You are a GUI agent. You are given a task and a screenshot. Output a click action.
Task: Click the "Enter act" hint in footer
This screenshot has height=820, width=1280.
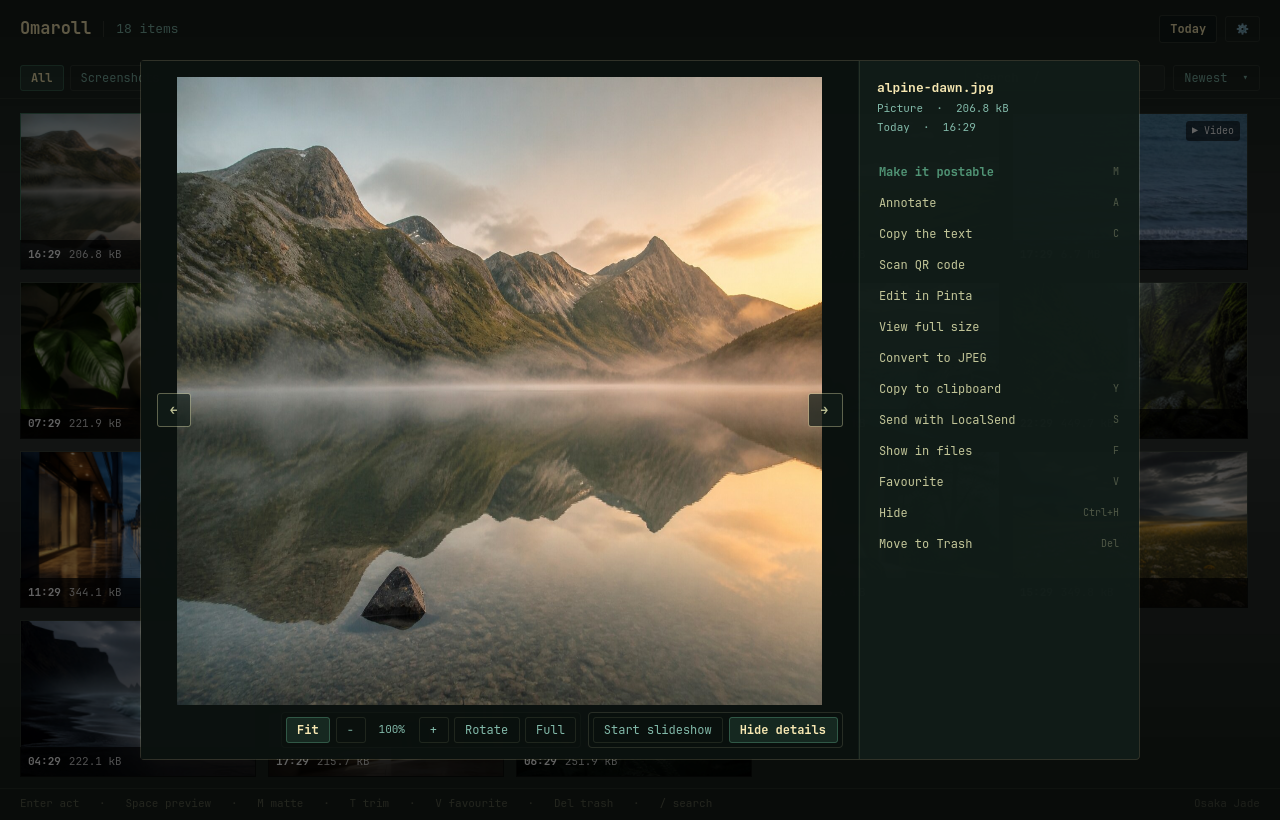(x=49, y=803)
